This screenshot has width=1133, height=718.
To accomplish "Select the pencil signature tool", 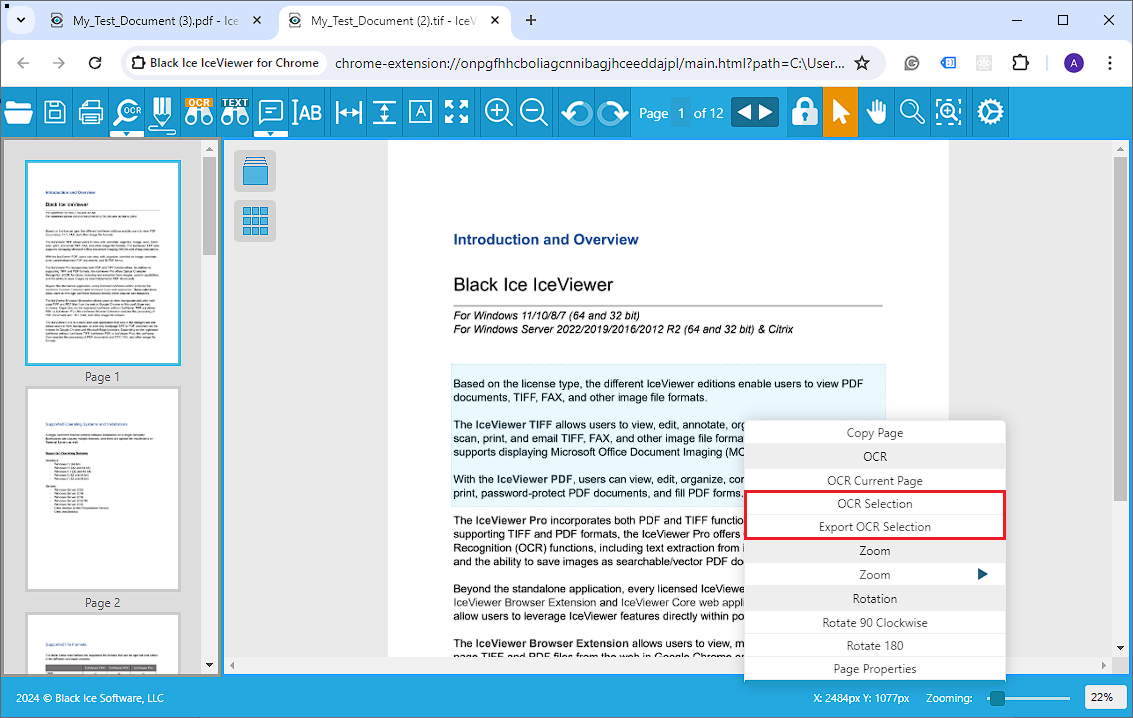I will (163, 113).
